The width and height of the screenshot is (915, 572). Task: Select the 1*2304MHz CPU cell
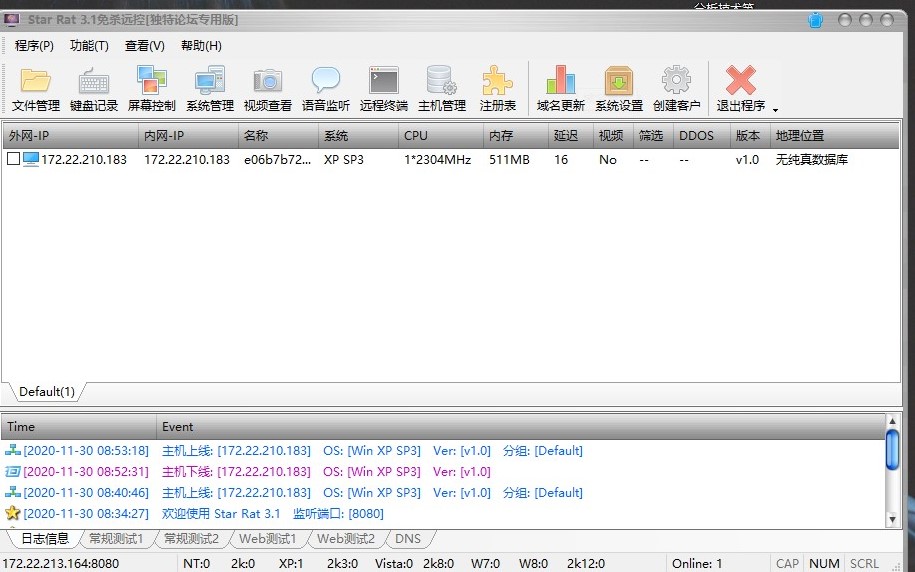tap(437, 159)
